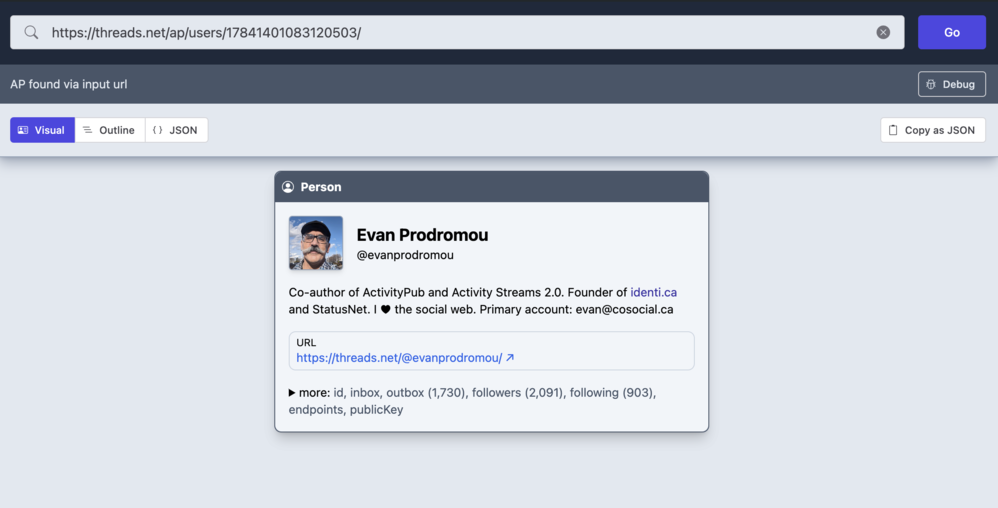Click the Person header icon
The width and height of the screenshot is (998, 508).
coord(288,187)
